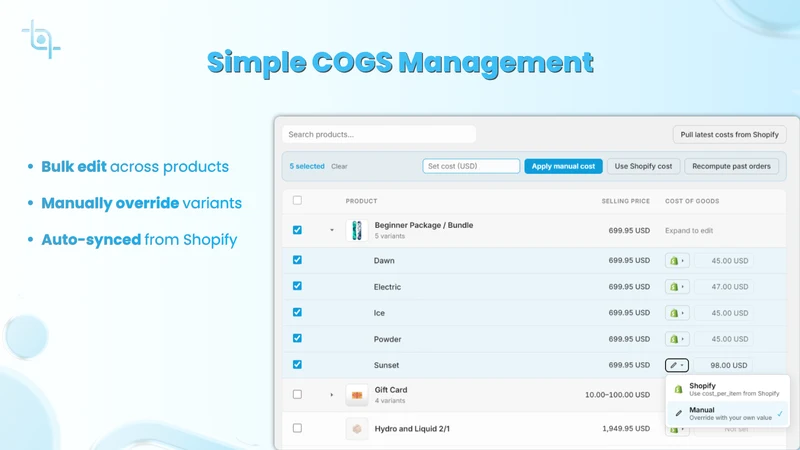Click the Powder 45.00 USD cost field
This screenshot has height=450, width=800.
[x=723, y=339]
